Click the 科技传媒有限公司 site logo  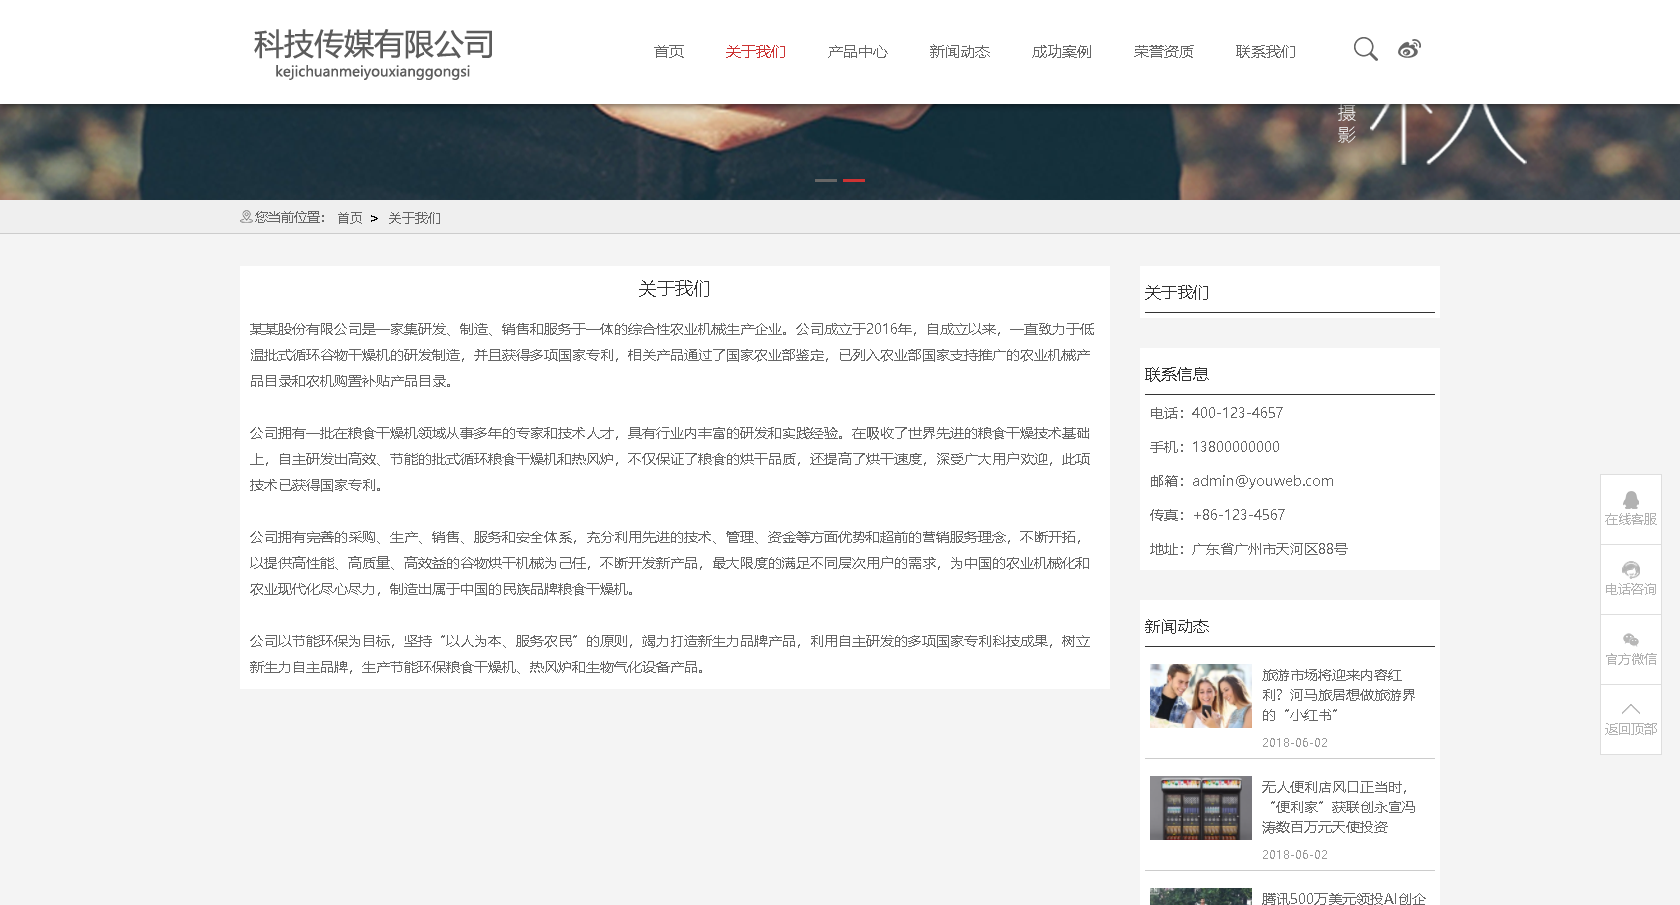tap(373, 53)
